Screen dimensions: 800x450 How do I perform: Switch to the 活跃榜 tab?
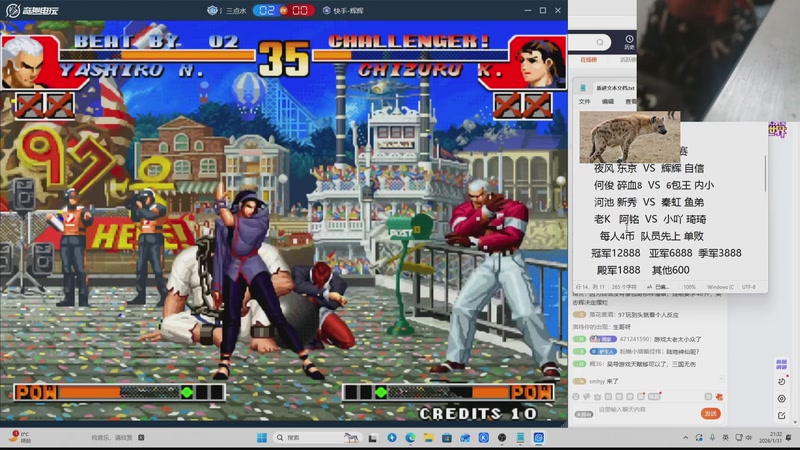(x=628, y=60)
